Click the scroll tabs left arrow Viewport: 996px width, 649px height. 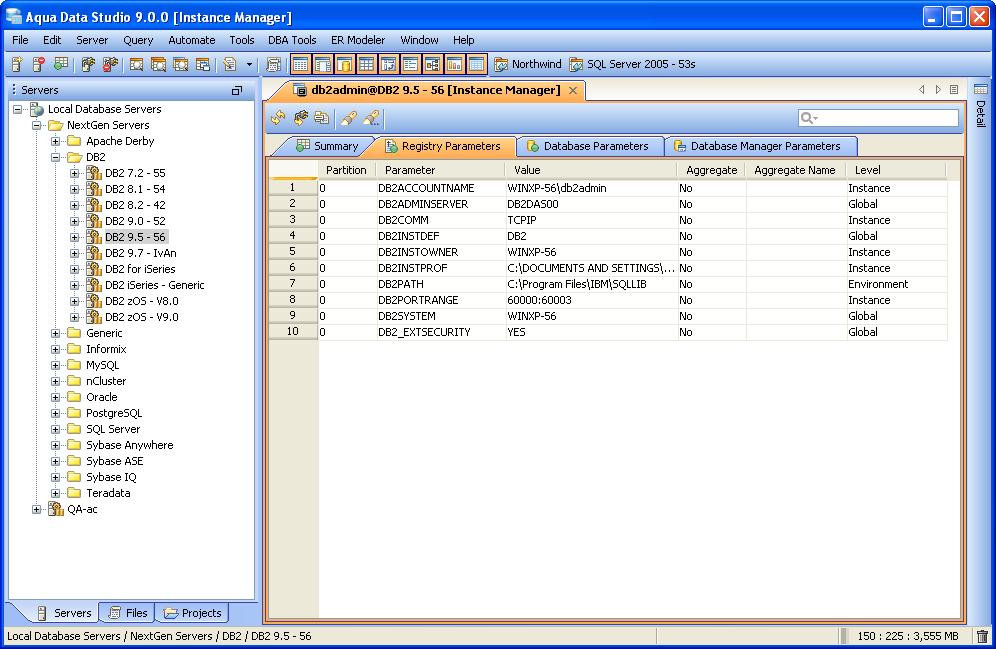click(x=922, y=90)
